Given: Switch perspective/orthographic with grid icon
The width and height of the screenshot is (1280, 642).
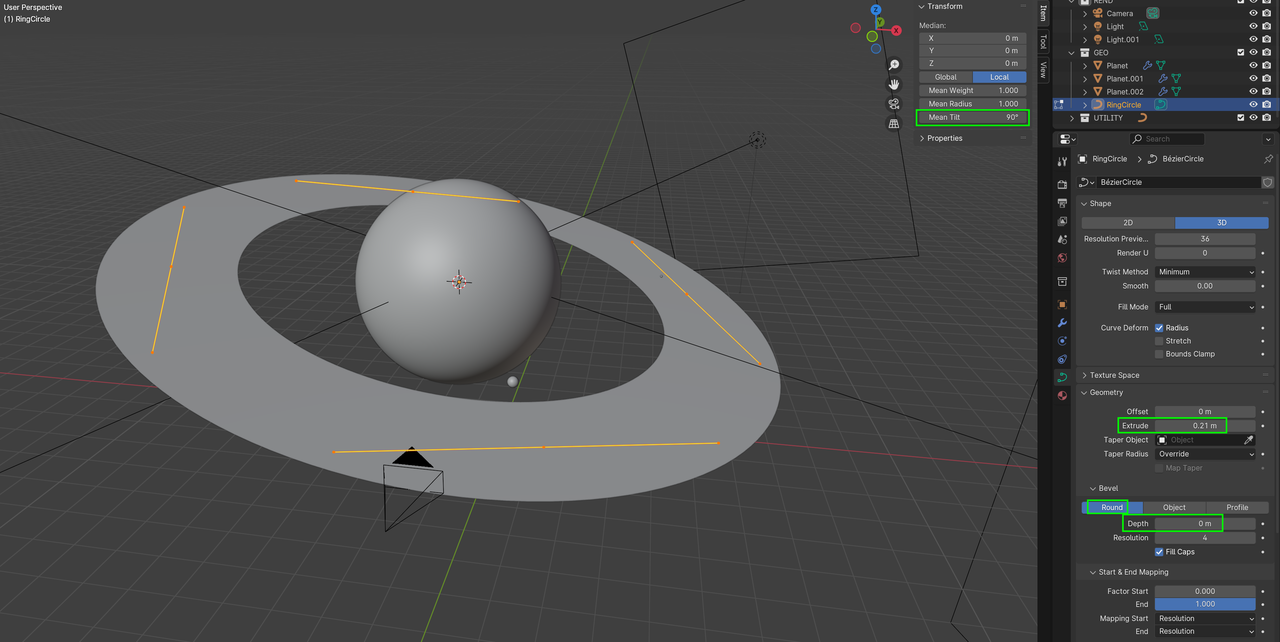Looking at the screenshot, I should [894, 124].
